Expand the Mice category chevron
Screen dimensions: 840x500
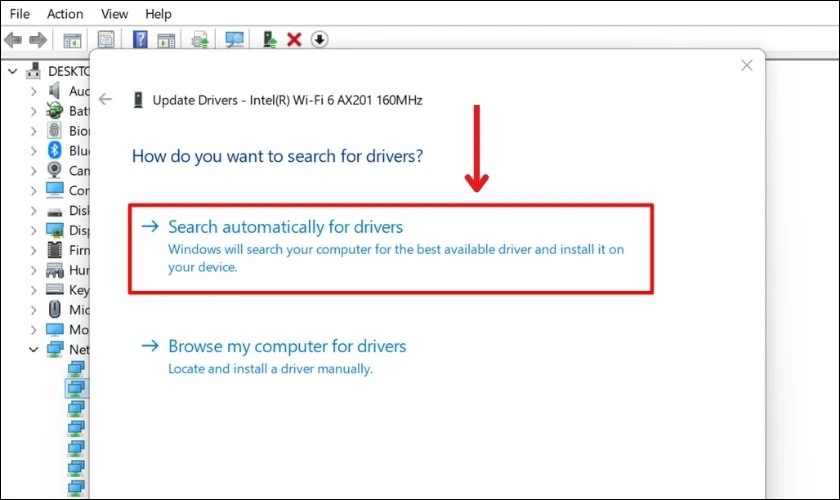[x=33, y=310]
